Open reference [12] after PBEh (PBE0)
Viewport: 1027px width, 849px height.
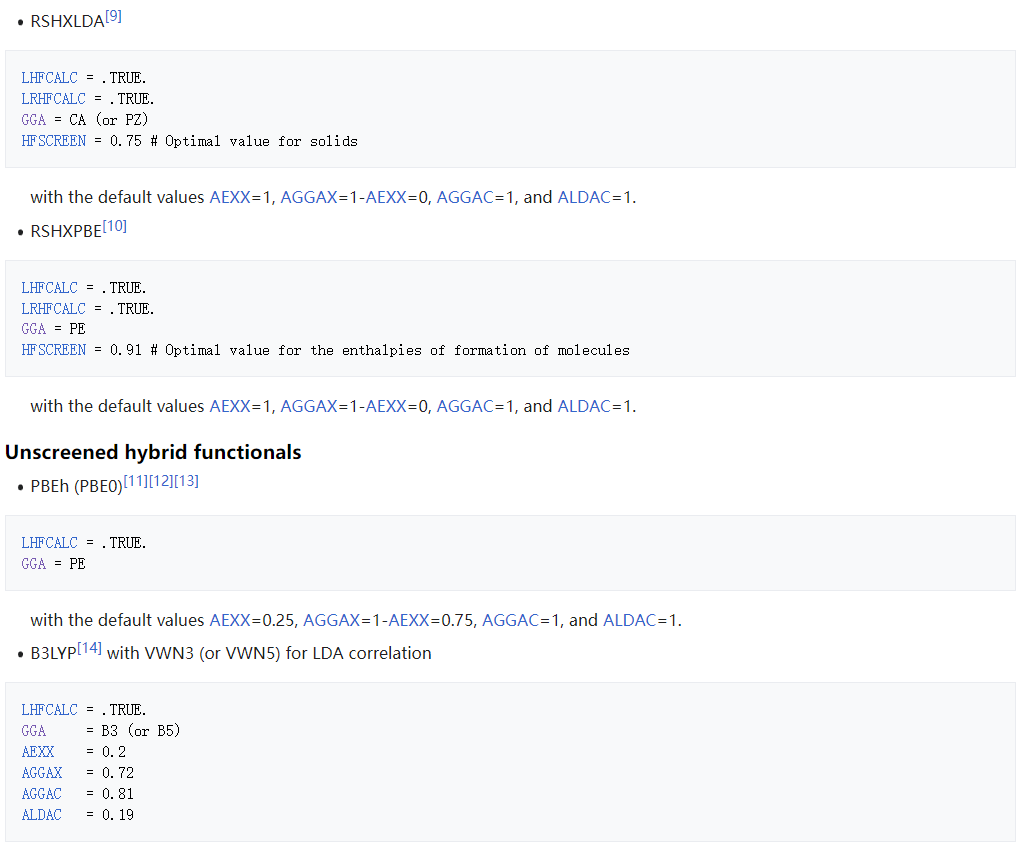[x=161, y=481]
